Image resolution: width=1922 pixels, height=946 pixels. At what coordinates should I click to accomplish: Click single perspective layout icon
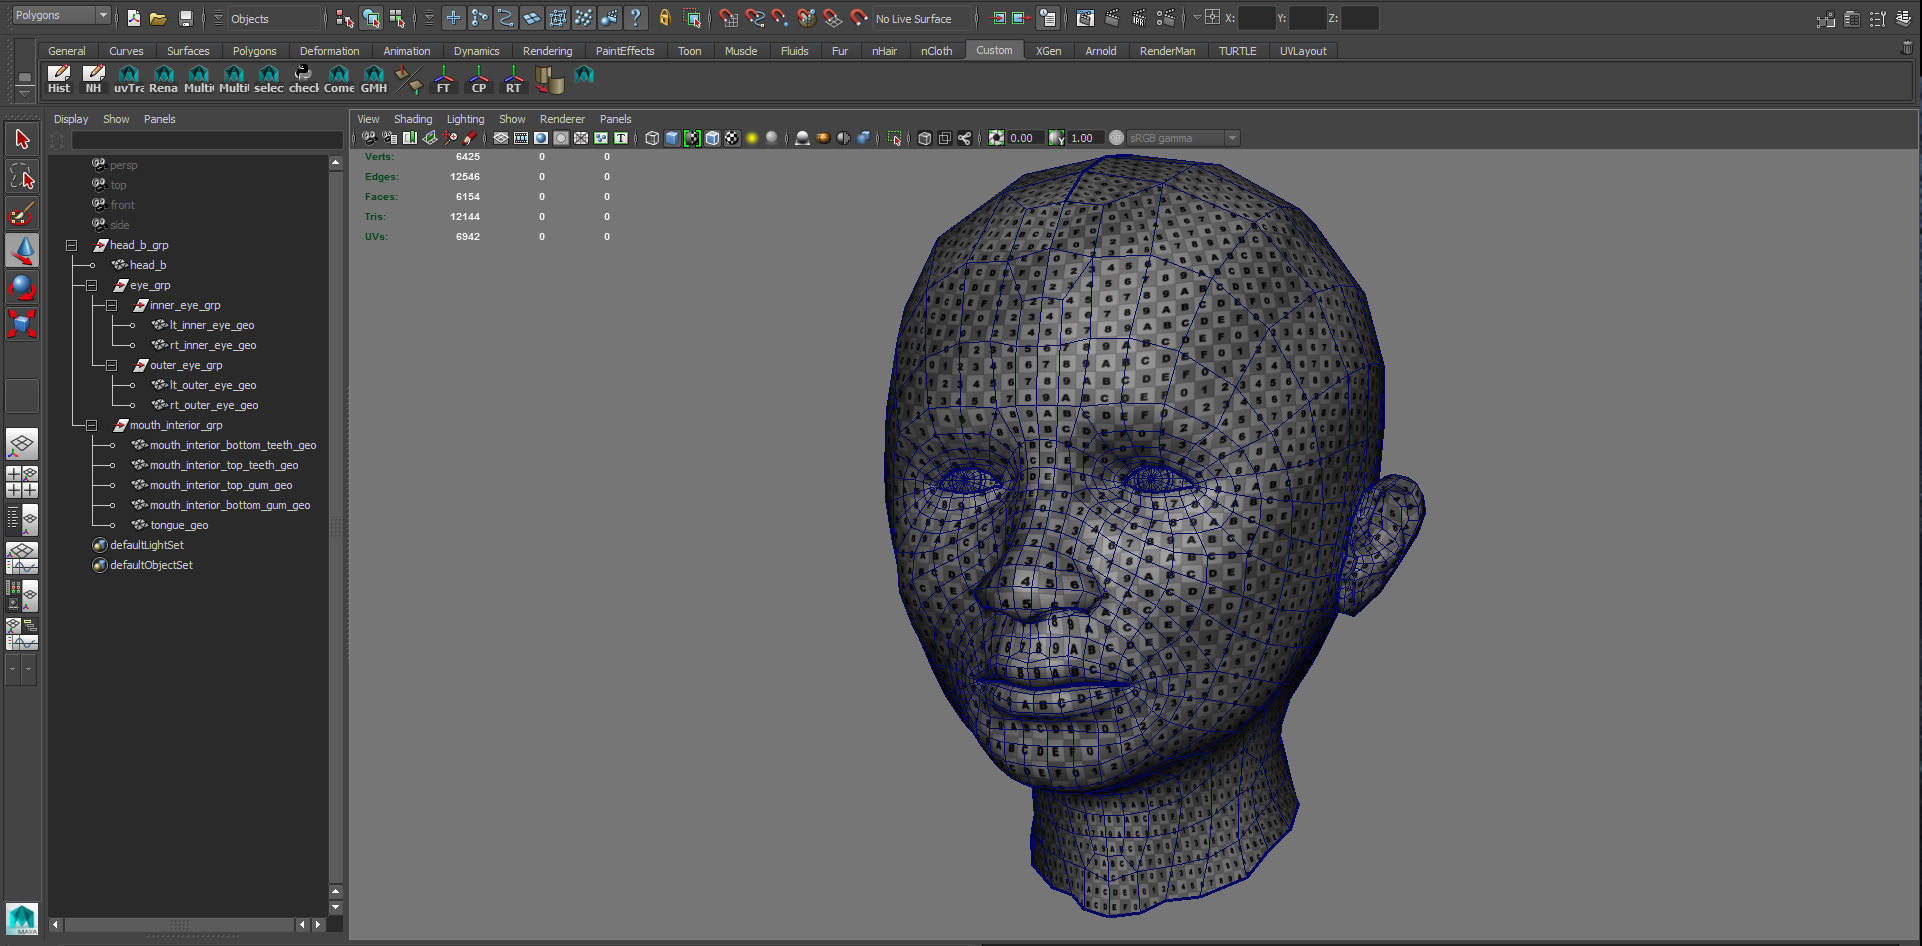click(x=22, y=444)
